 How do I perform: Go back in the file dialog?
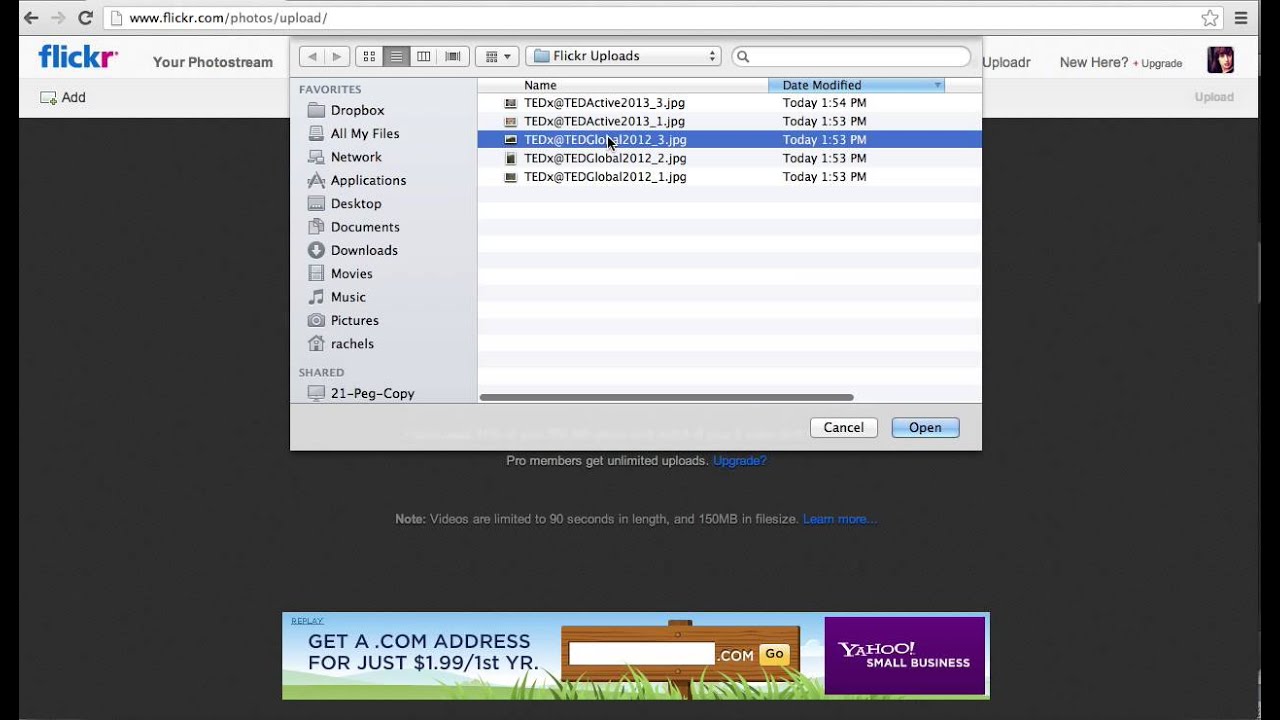312,56
